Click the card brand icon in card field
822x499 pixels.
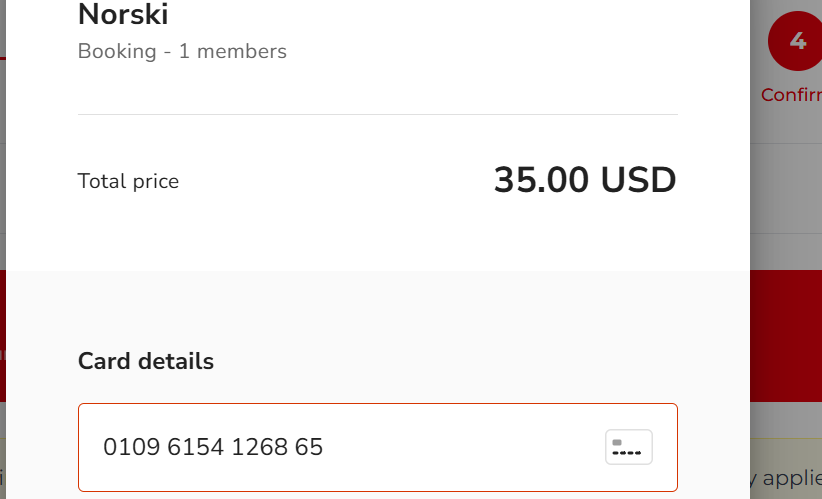(629, 447)
